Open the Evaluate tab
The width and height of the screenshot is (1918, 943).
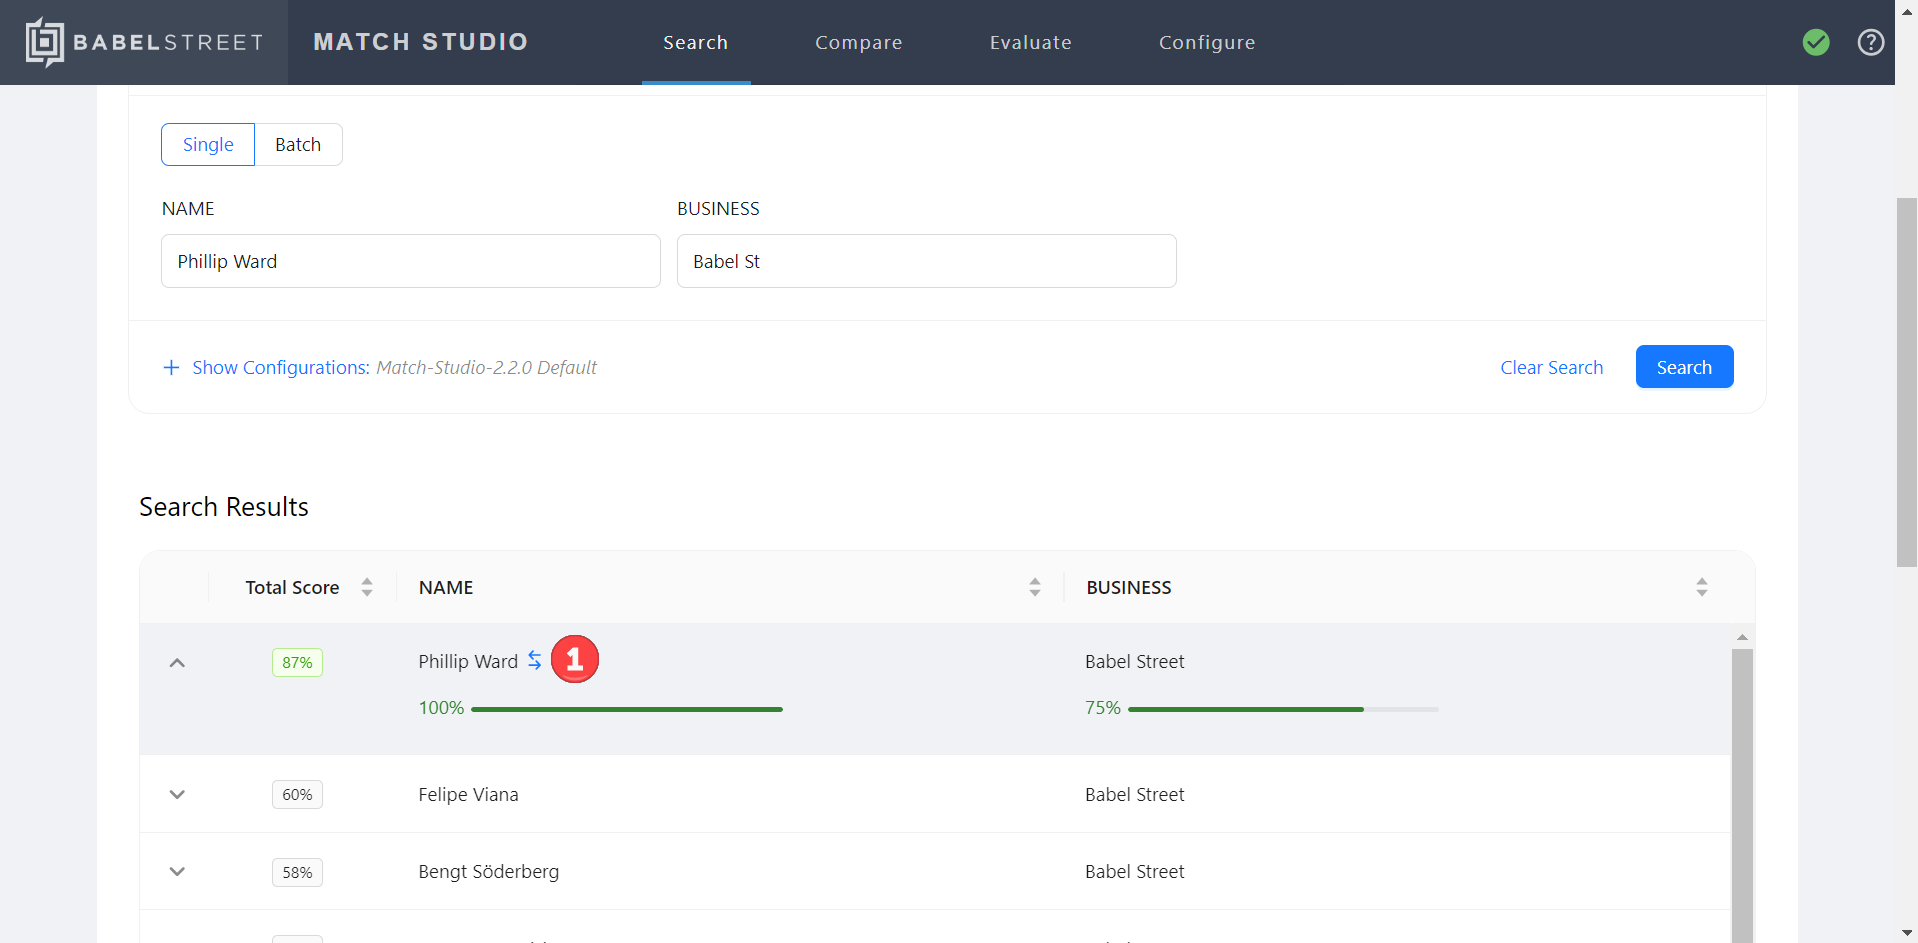[x=1030, y=42]
